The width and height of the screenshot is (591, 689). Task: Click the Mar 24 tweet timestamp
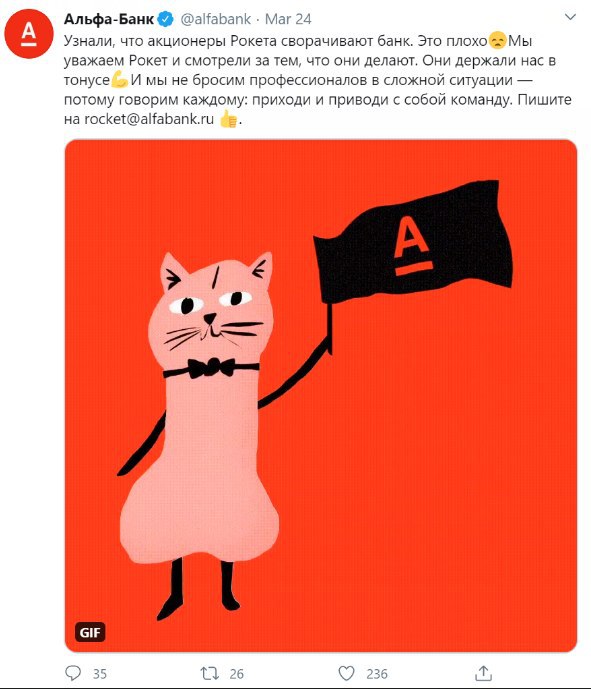click(x=288, y=19)
